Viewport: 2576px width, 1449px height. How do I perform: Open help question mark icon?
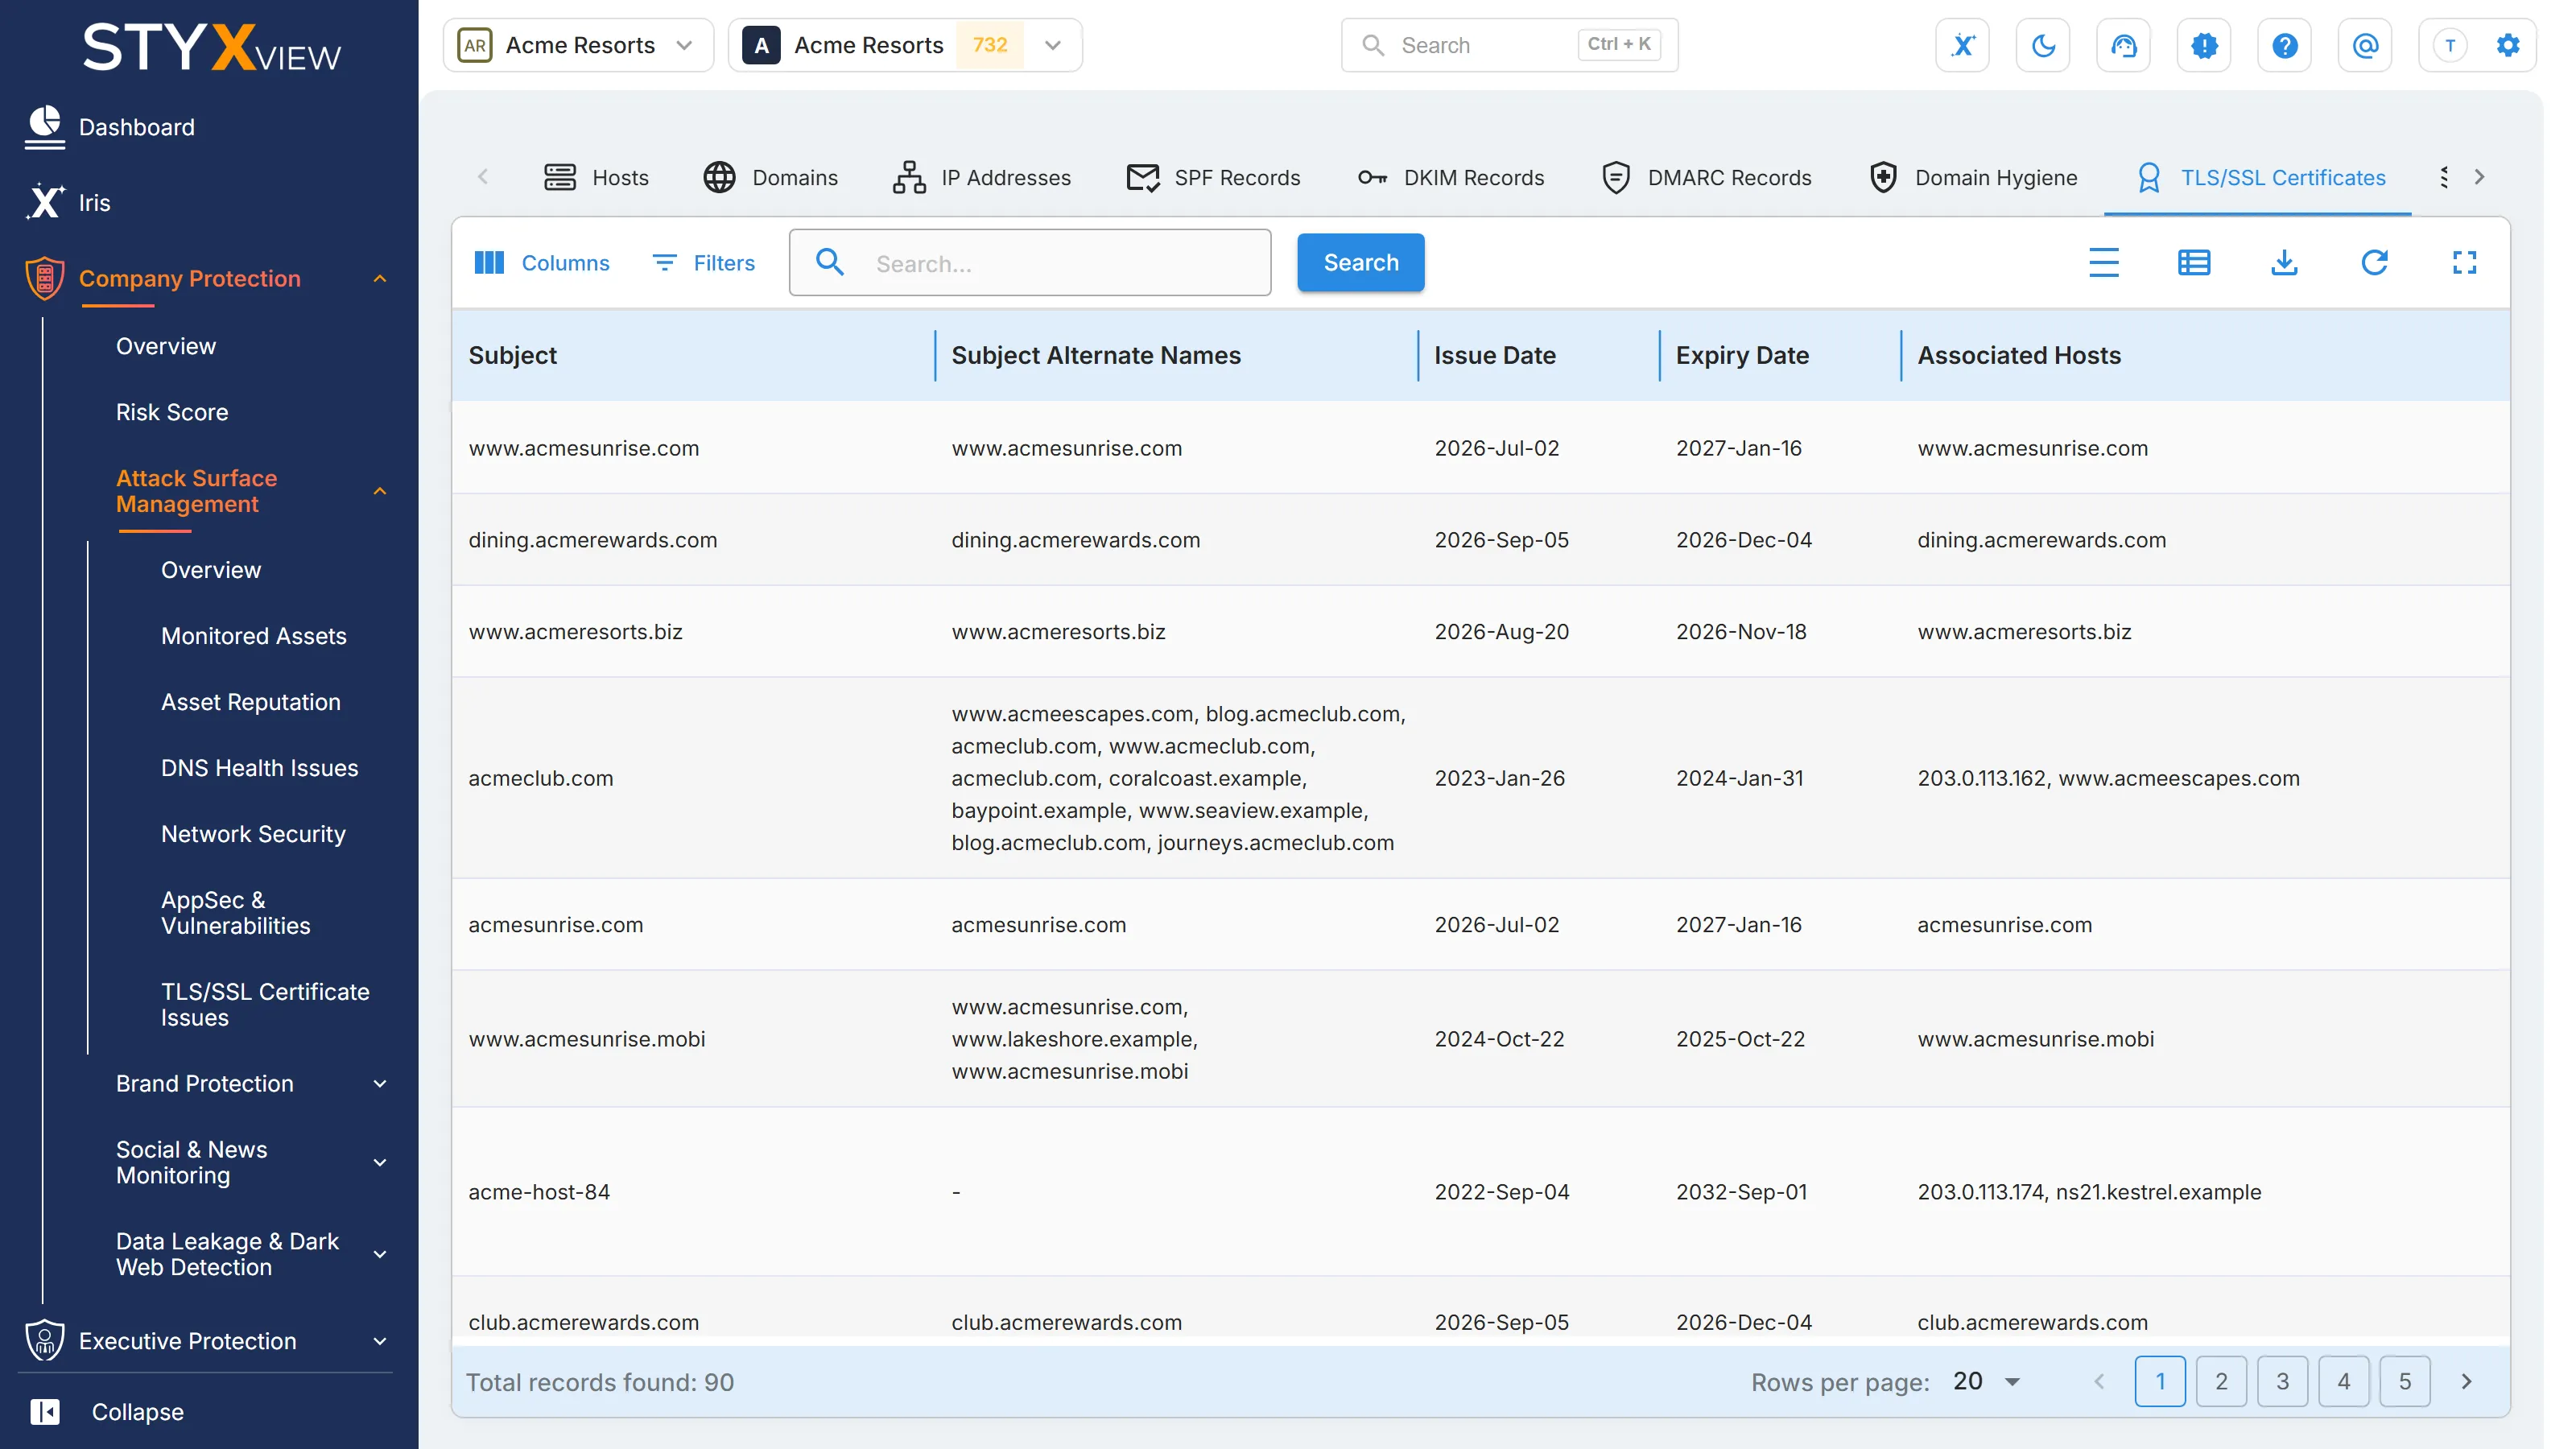(2285, 45)
